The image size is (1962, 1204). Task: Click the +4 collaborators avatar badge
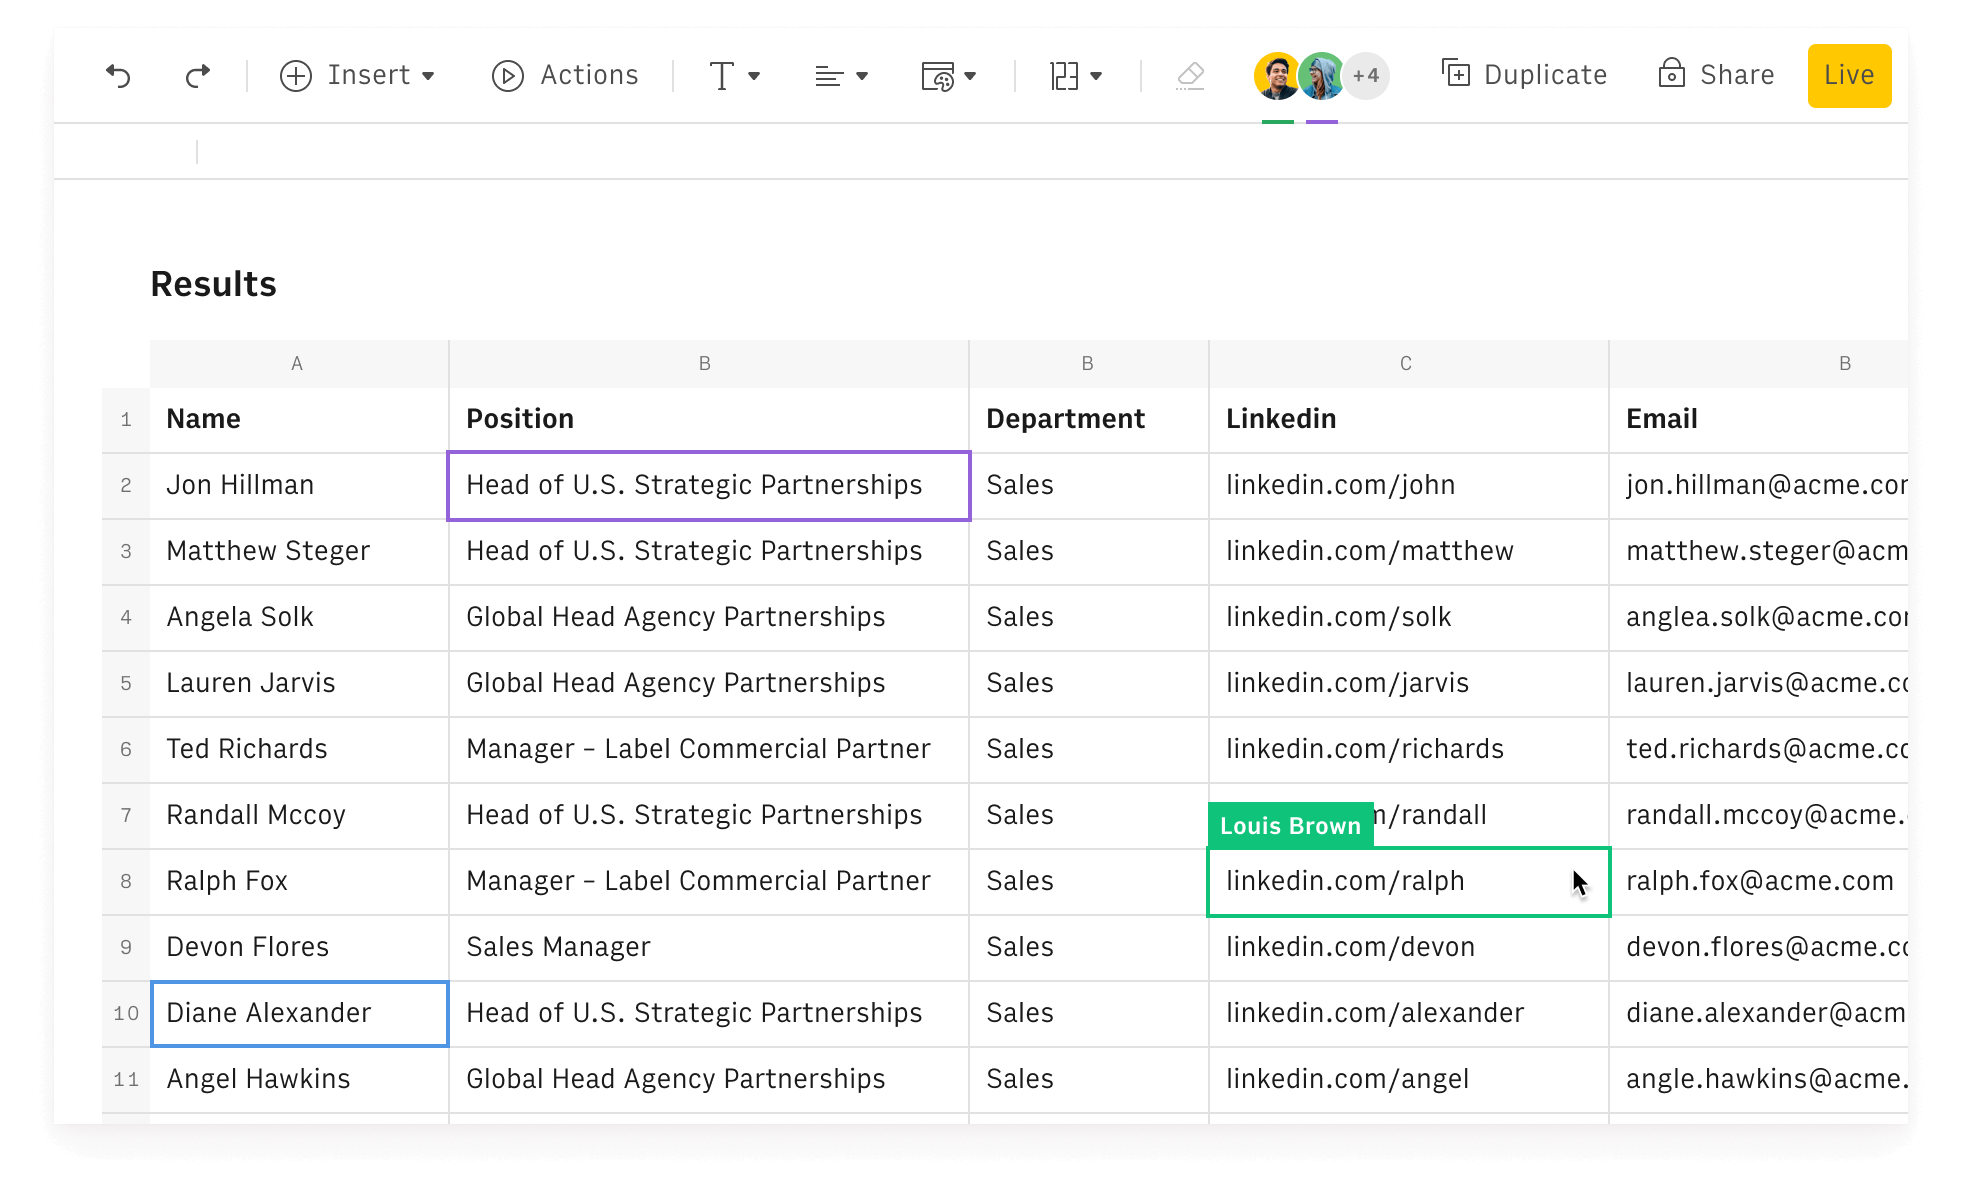click(1366, 75)
